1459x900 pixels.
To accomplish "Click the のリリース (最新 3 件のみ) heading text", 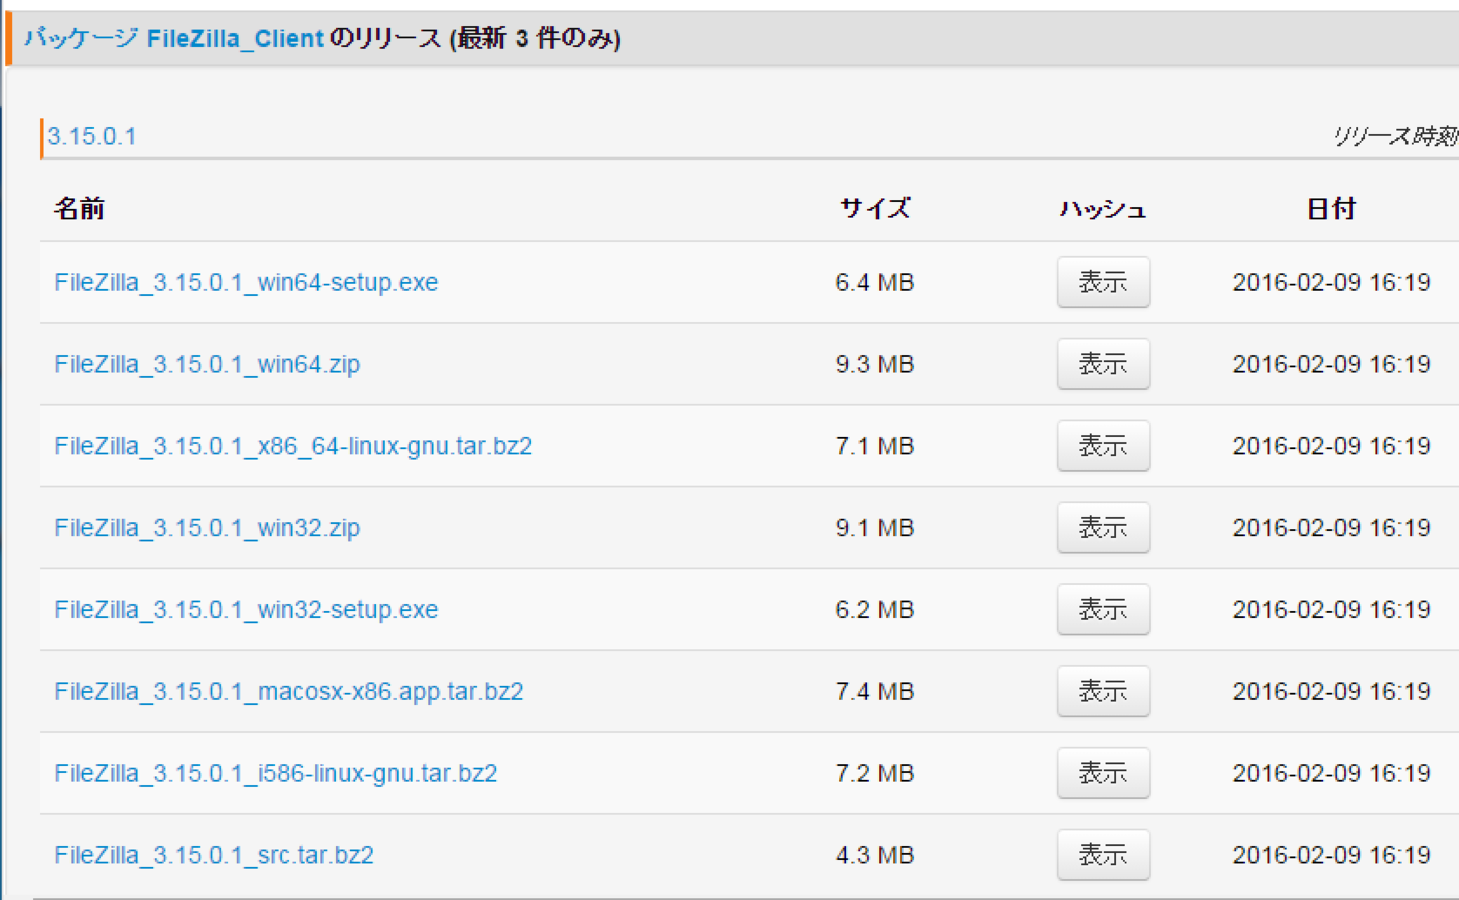I will (x=476, y=39).
